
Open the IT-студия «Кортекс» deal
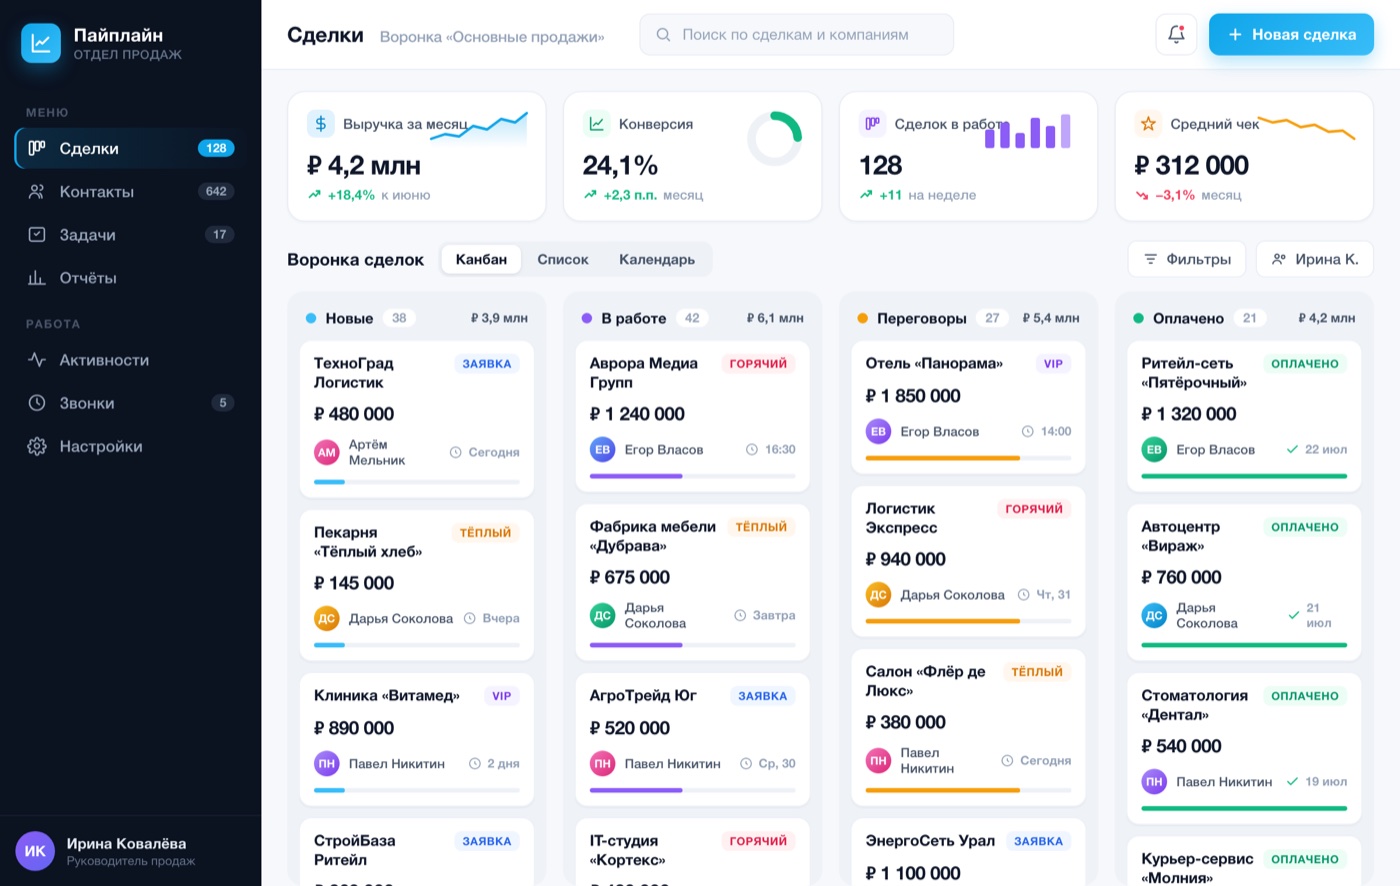[x=692, y=852]
